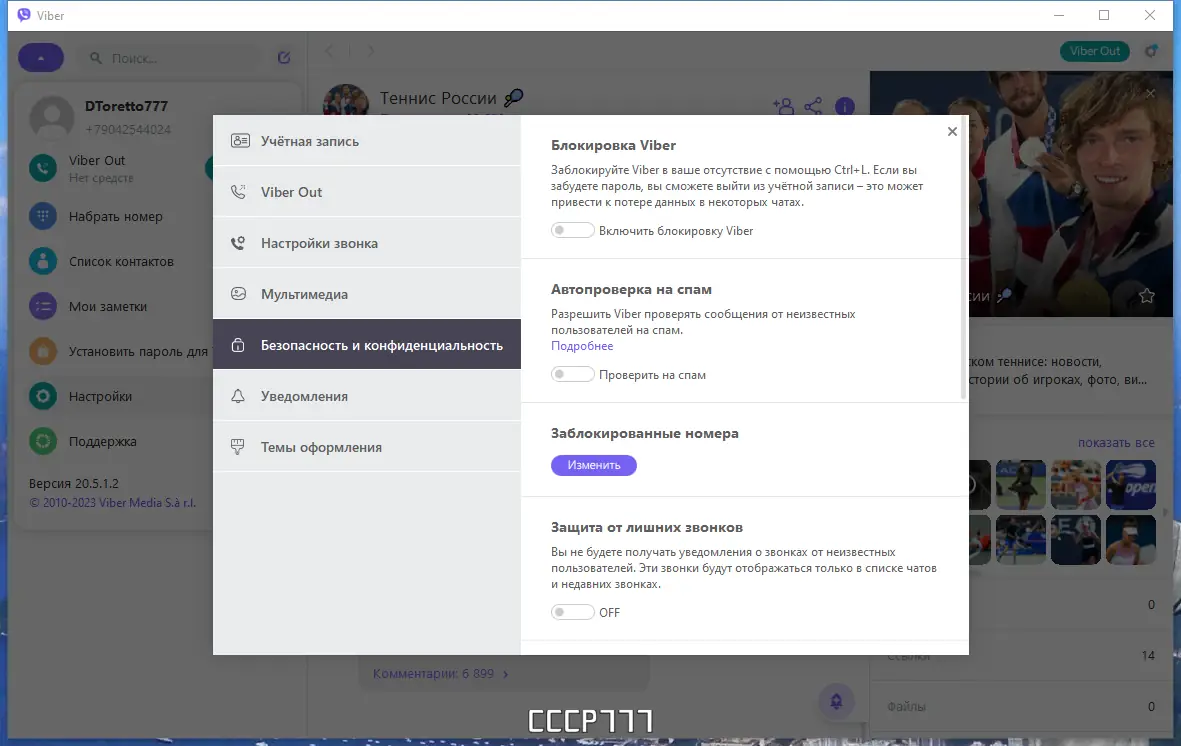
Task: Click Мои заметки icon
Action: 43,307
